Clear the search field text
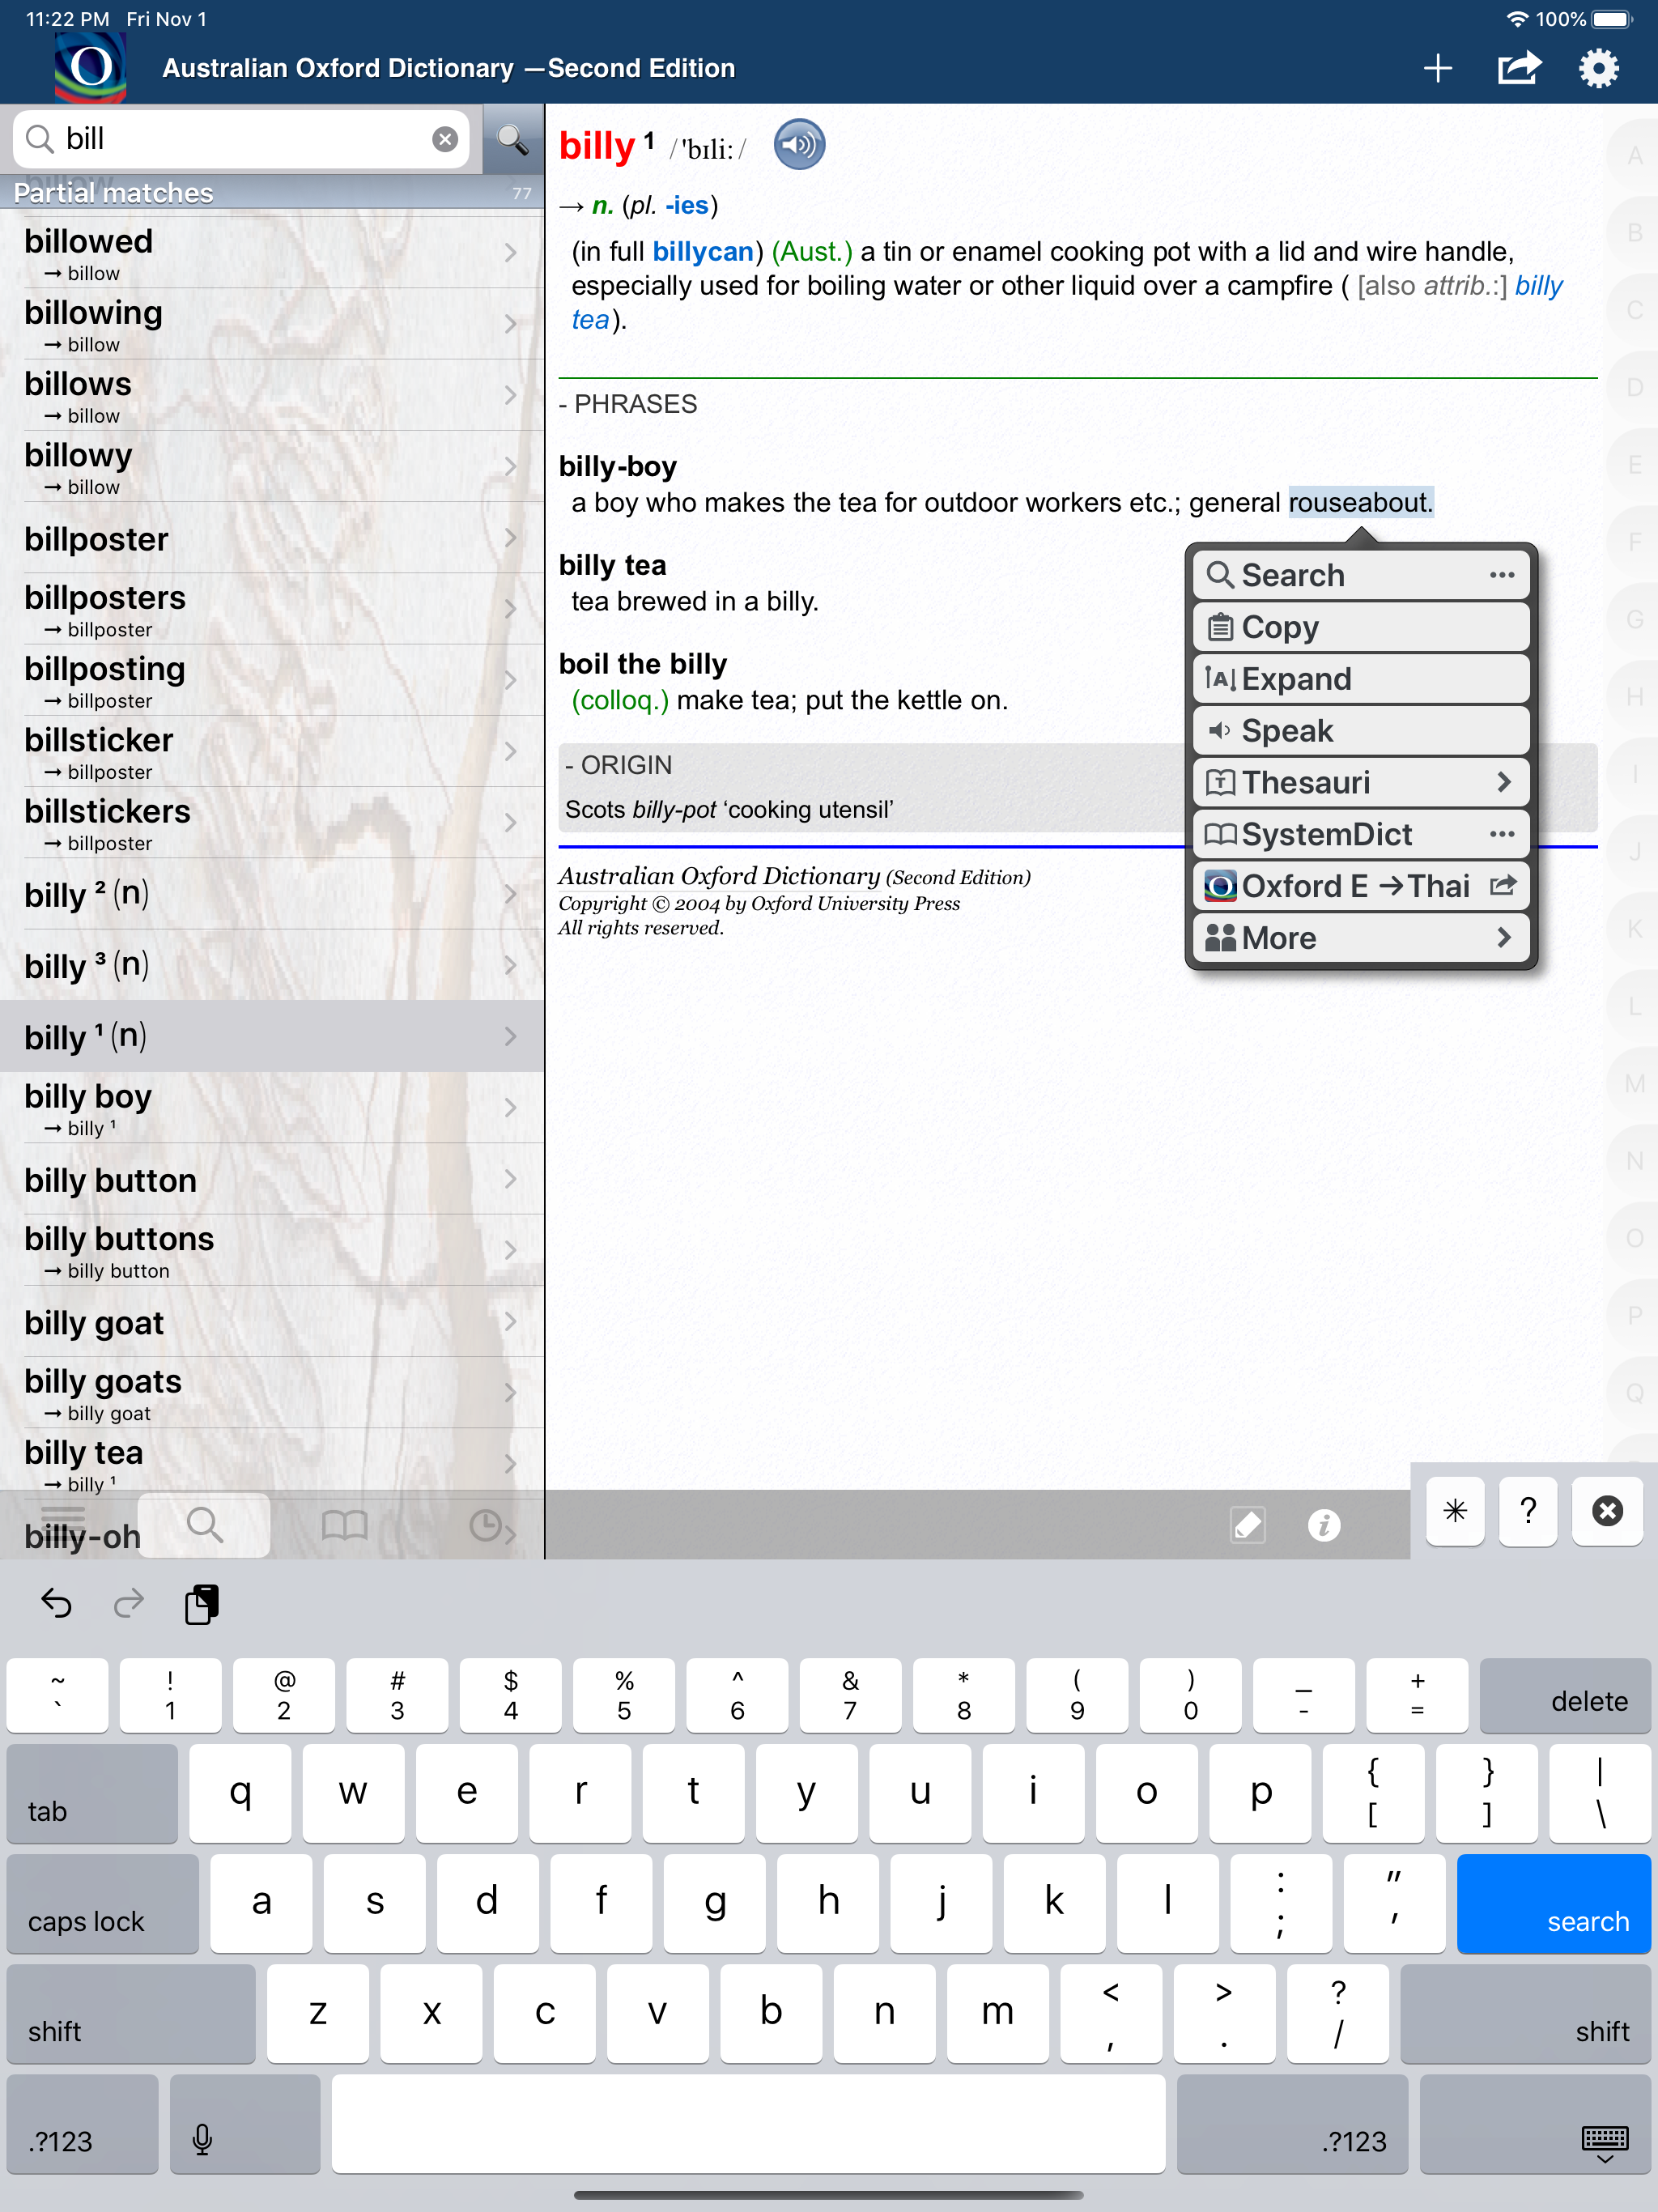Viewport: 1658px width, 2212px height. click(445, 139)
